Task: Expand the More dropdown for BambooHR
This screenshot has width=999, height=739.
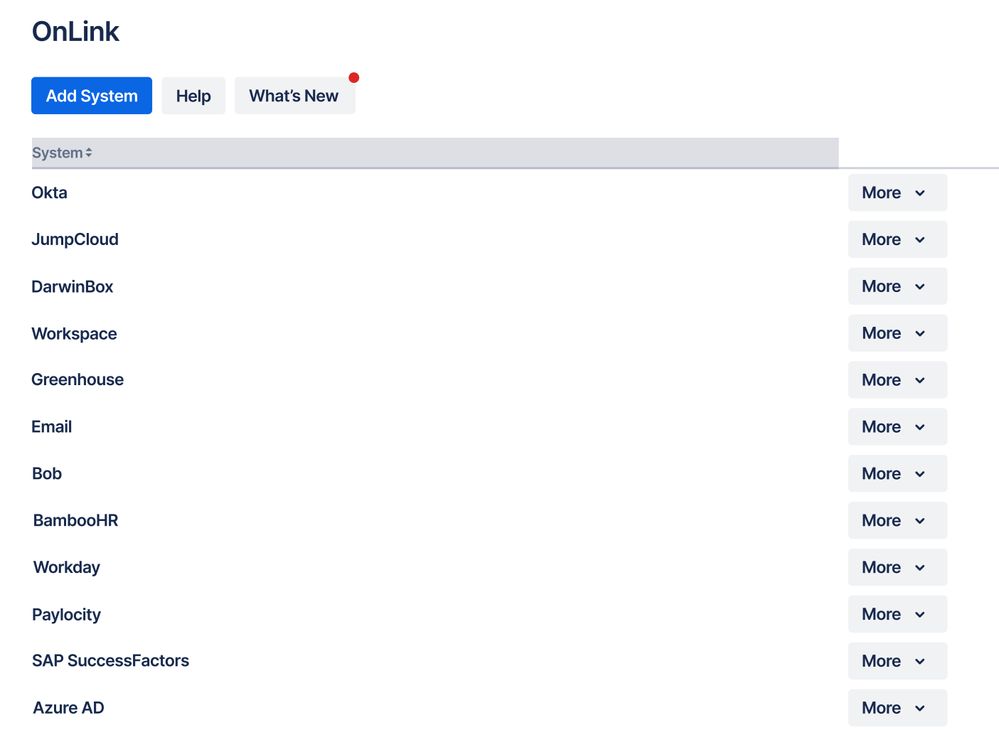Action: pyautogui.click(x=897, y=520)
